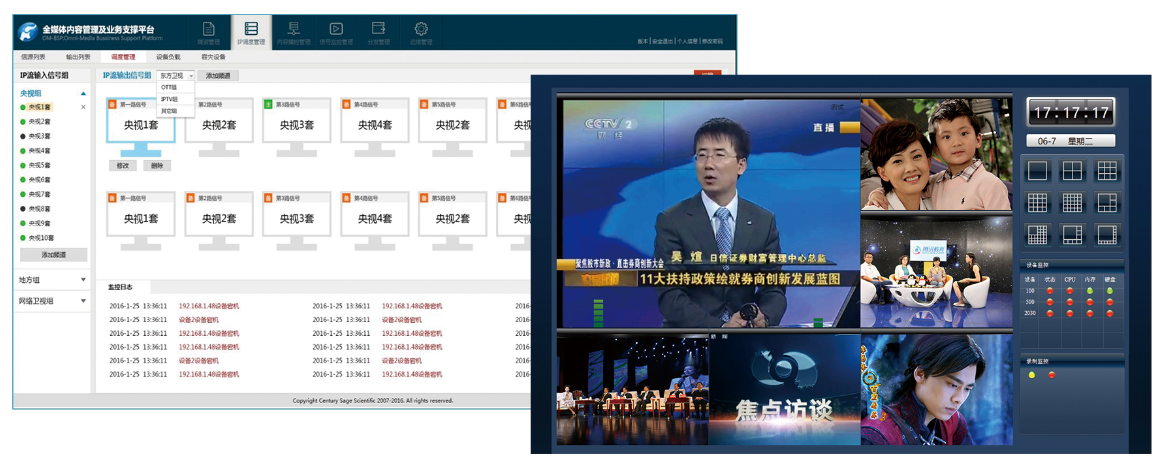The width and height of the screenshot is (1167, 474).
Task: Switch to the 设备负载 tab
Action: tap(168, 57)
